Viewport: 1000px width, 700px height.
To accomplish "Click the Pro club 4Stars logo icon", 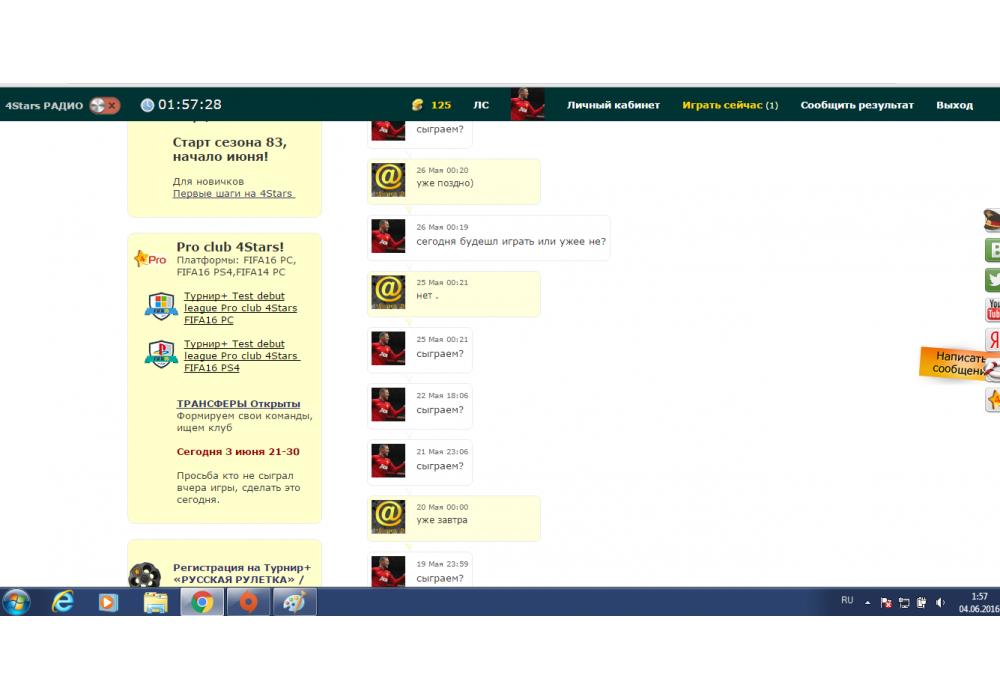I will tap(149, 259).
